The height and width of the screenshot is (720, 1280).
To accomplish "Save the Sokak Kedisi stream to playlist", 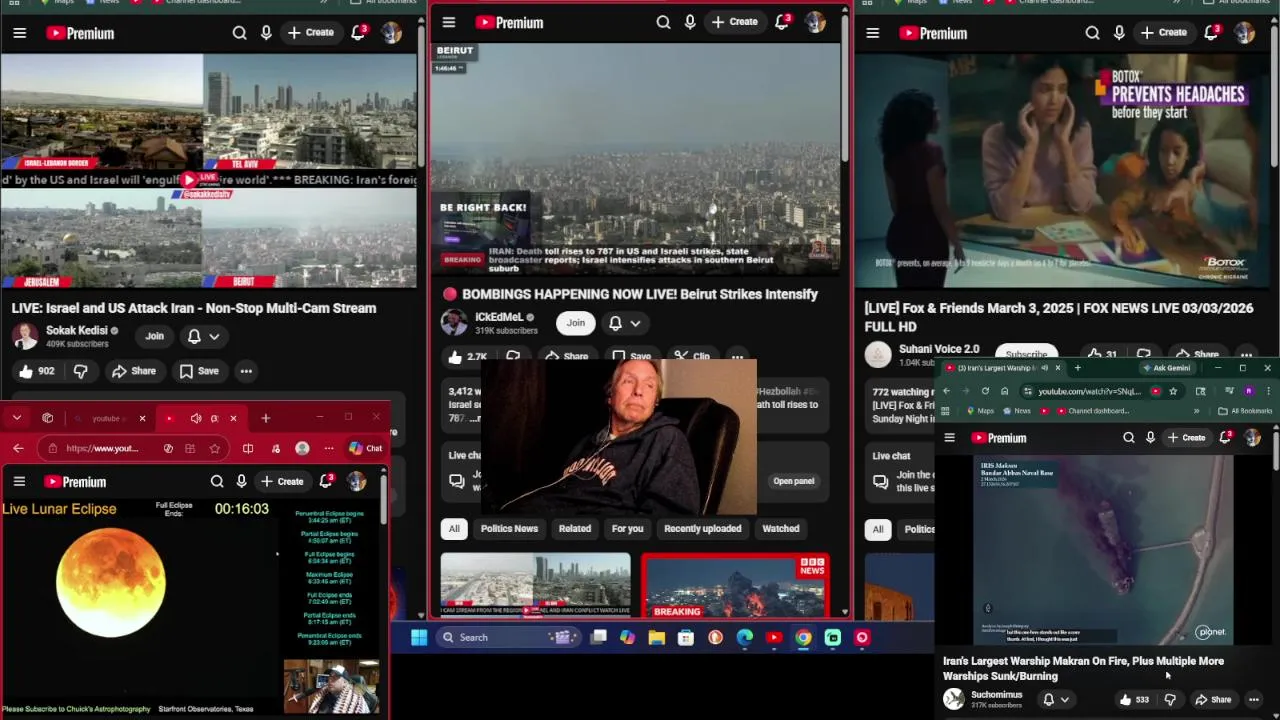I will (199, 371).
